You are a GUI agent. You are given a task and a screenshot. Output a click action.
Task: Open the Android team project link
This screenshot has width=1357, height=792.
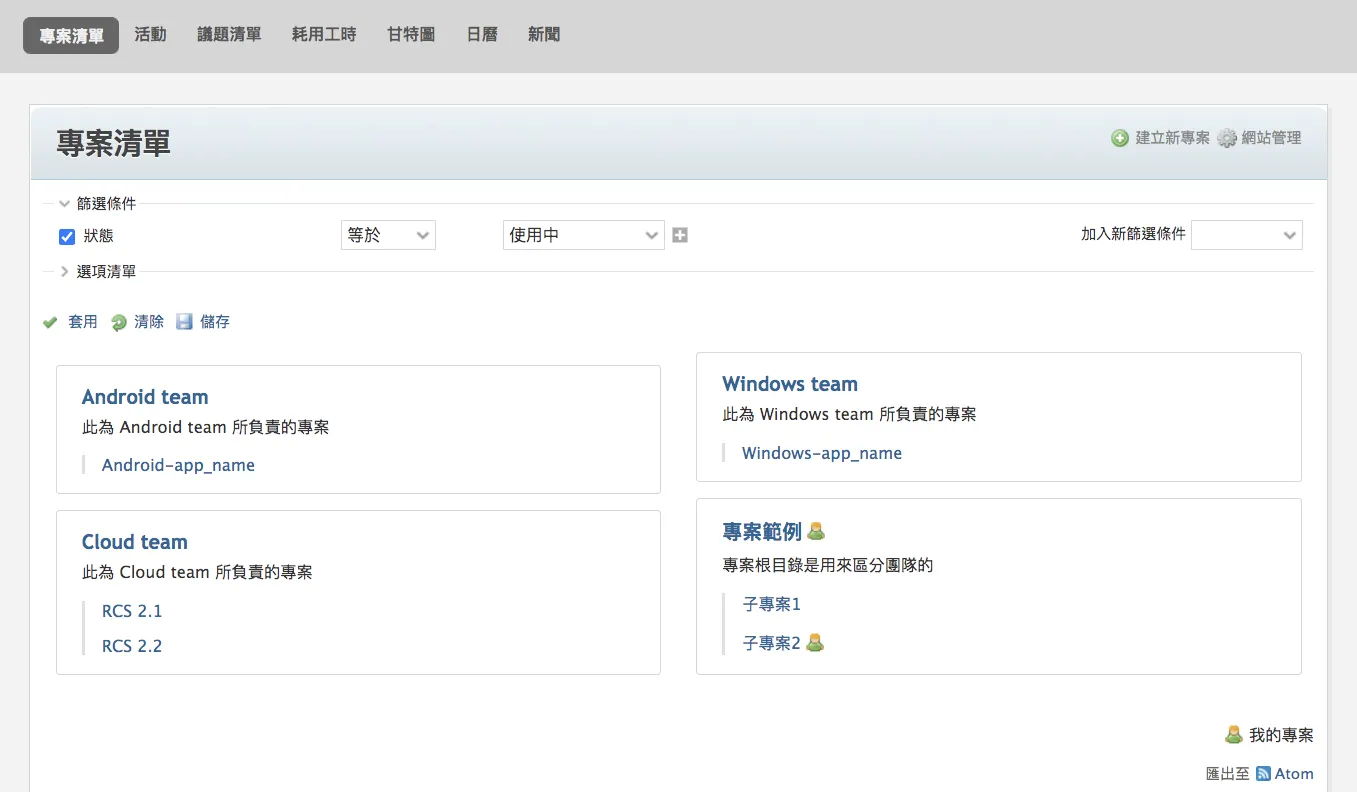(x=145, y=397)
